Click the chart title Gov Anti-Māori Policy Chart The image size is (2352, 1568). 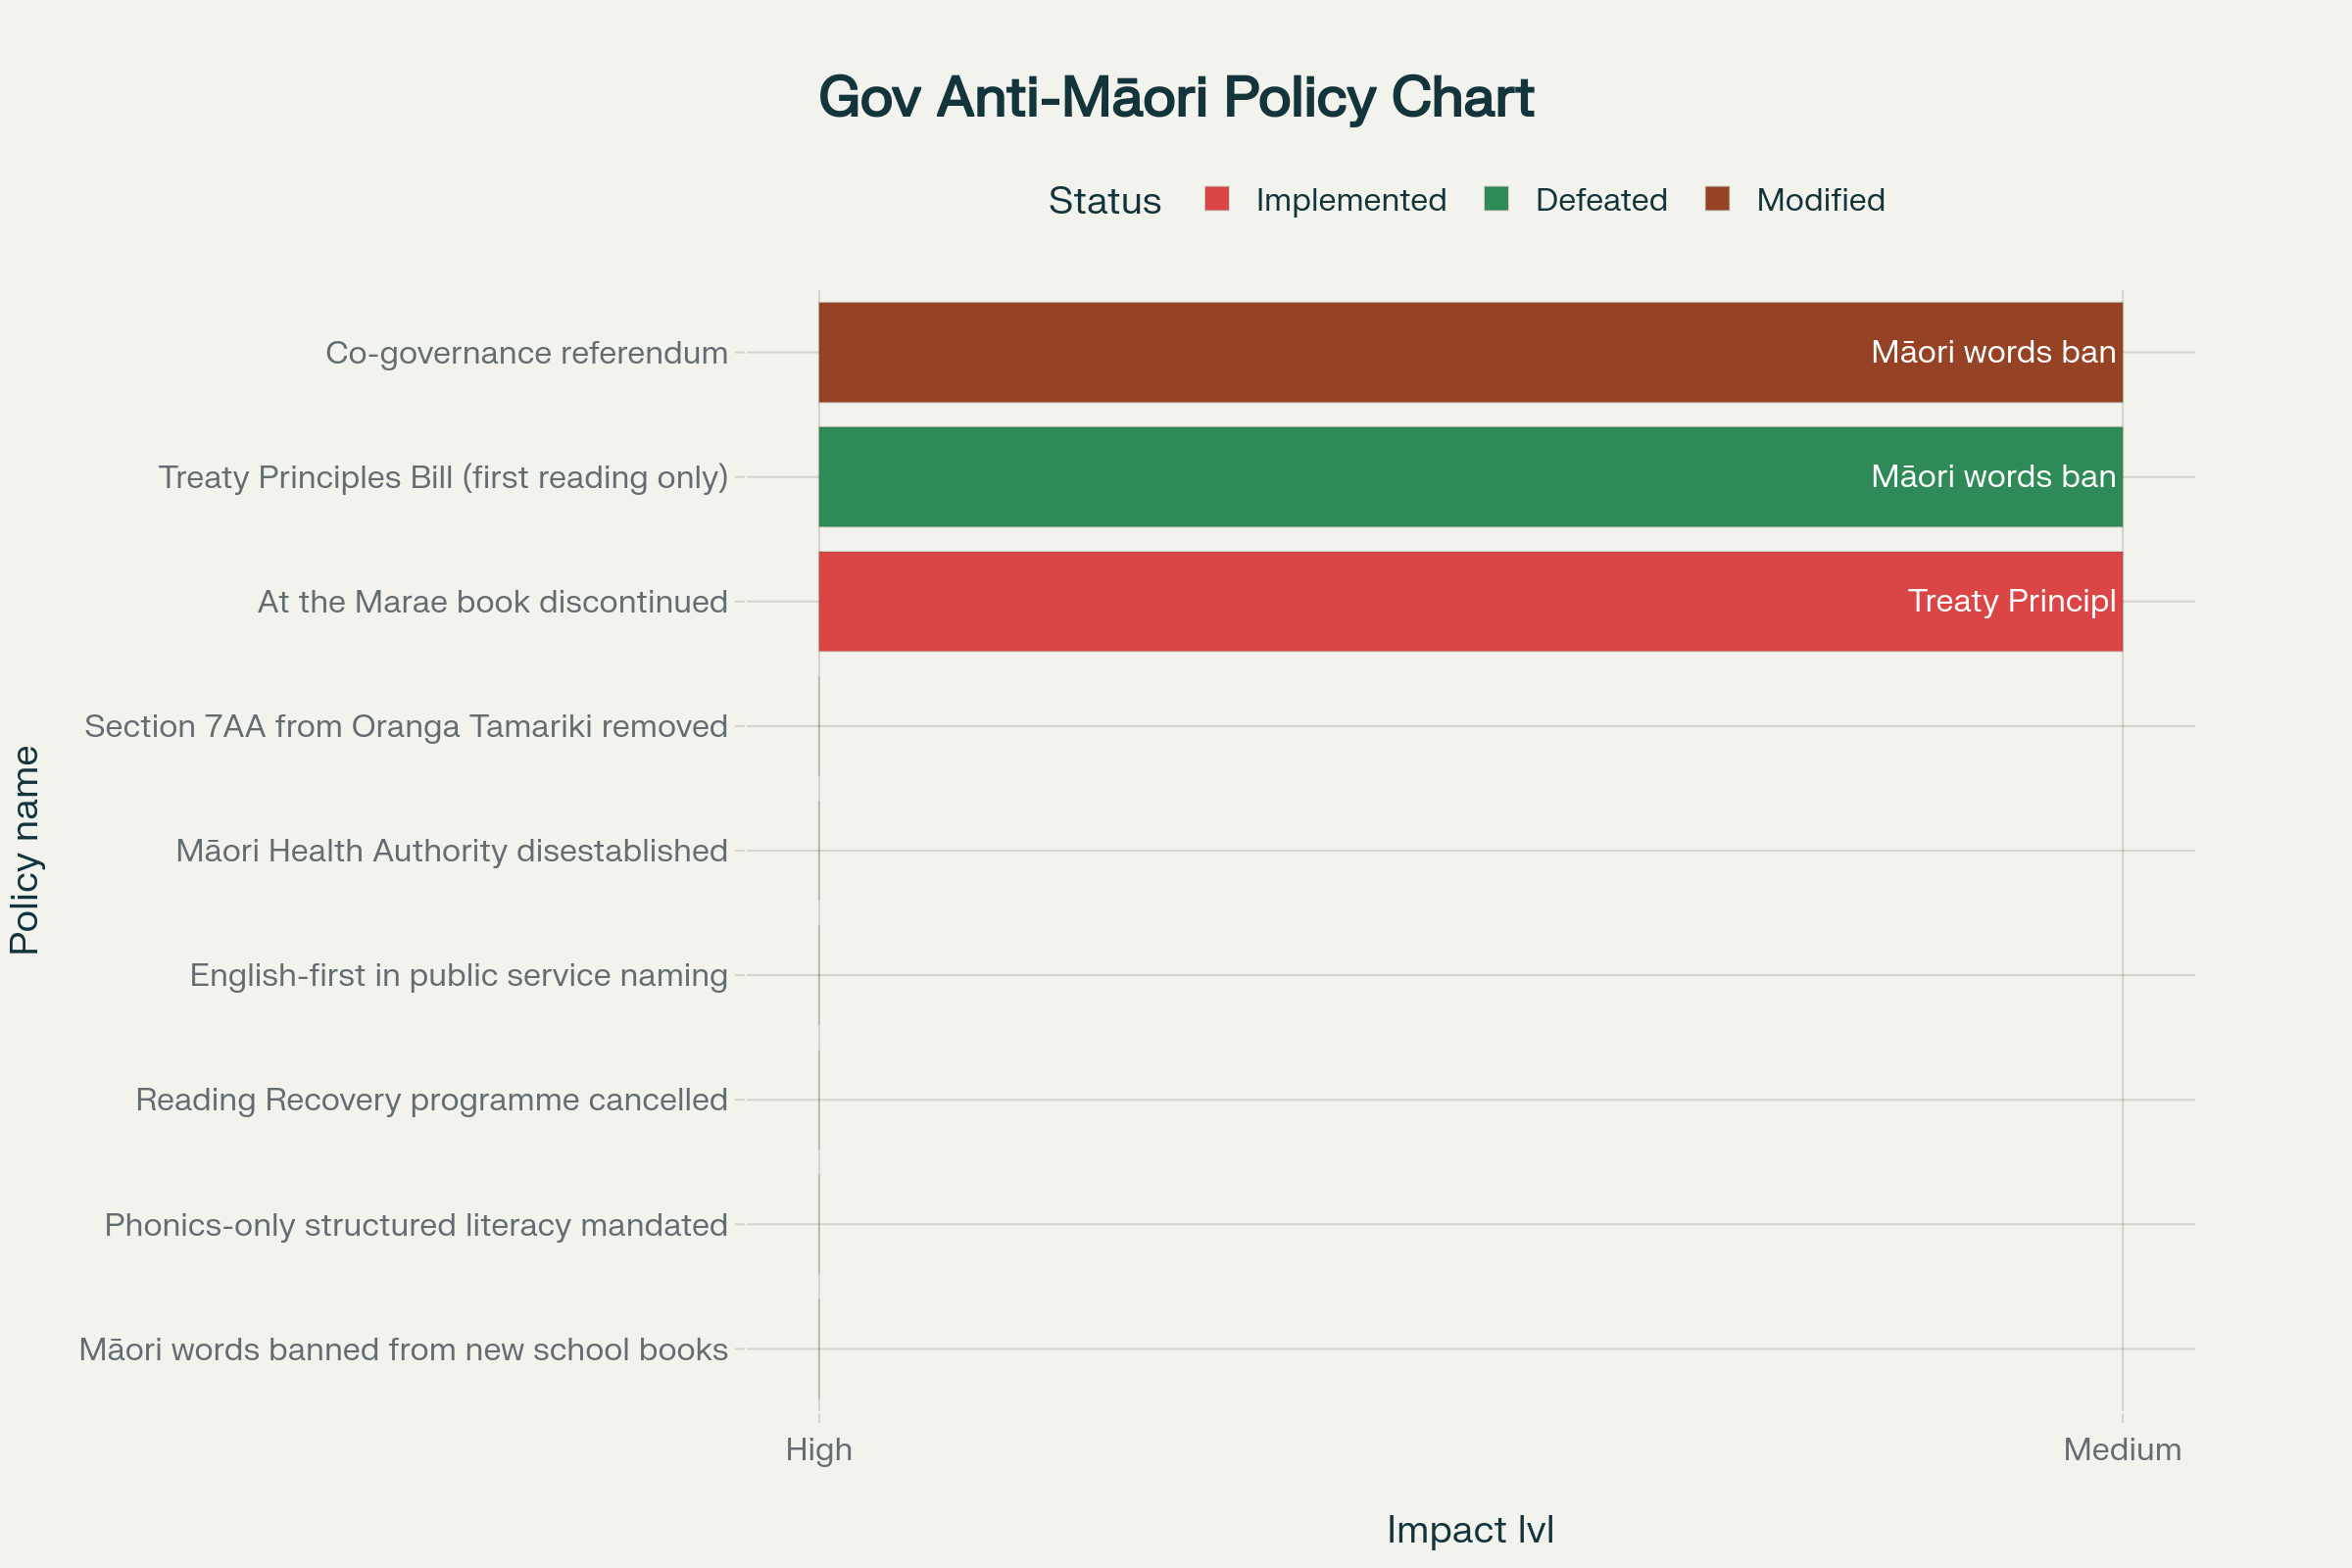tap(1176, 97)
